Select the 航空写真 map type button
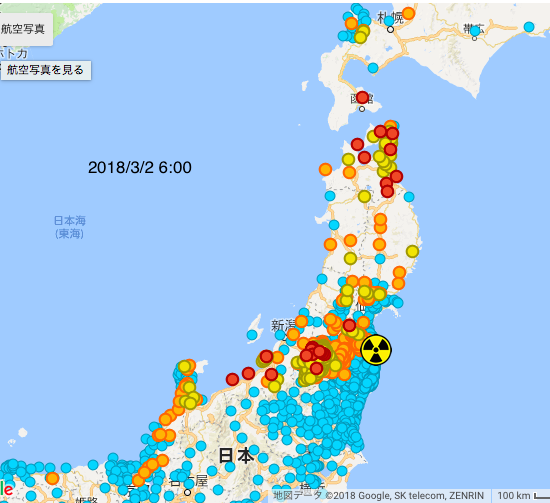The height and width of the screenshot is (503, 550). (x=23, y=29)
